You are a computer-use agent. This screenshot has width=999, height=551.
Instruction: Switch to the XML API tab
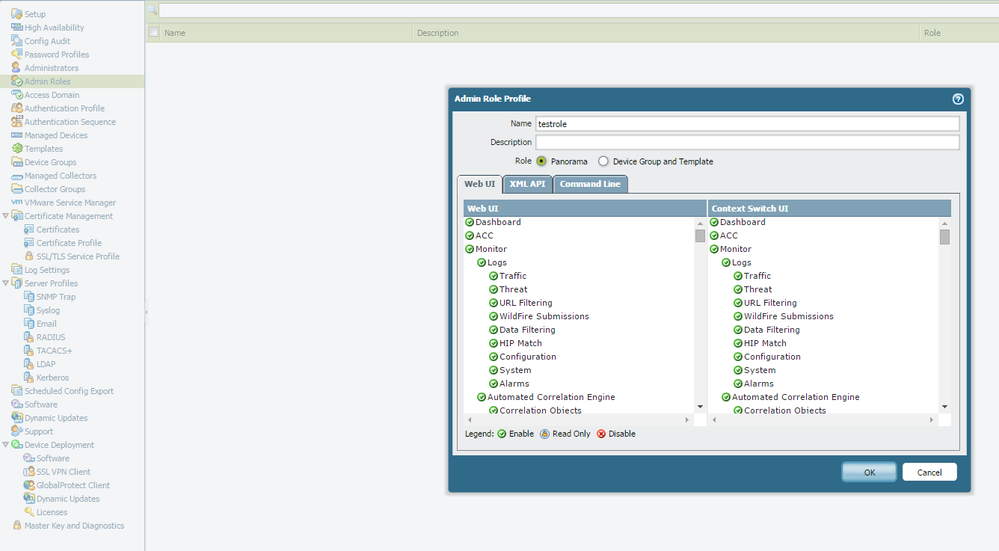click(527, 184)
